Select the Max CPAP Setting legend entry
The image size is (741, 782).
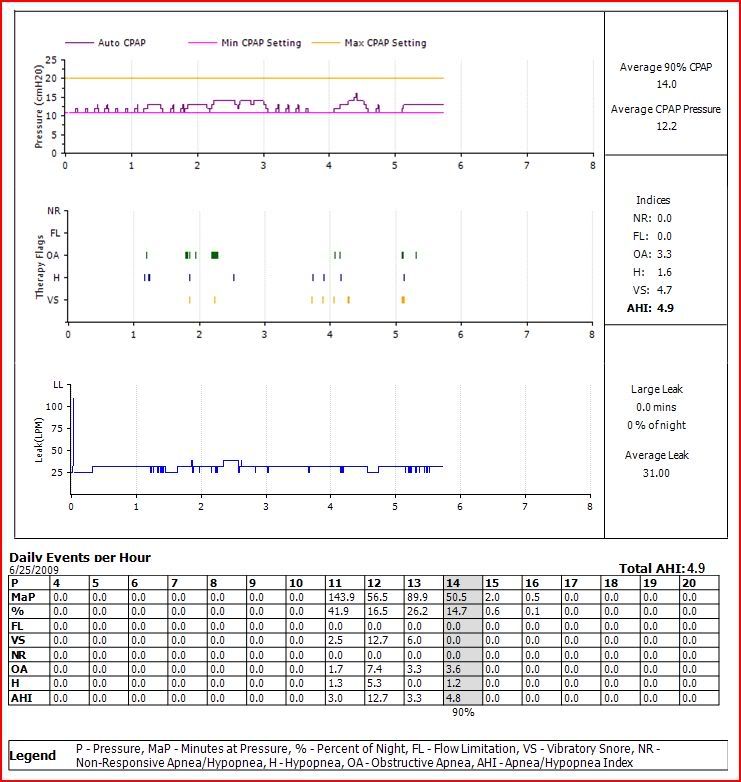pyautogui.click(x=384, y=43)
